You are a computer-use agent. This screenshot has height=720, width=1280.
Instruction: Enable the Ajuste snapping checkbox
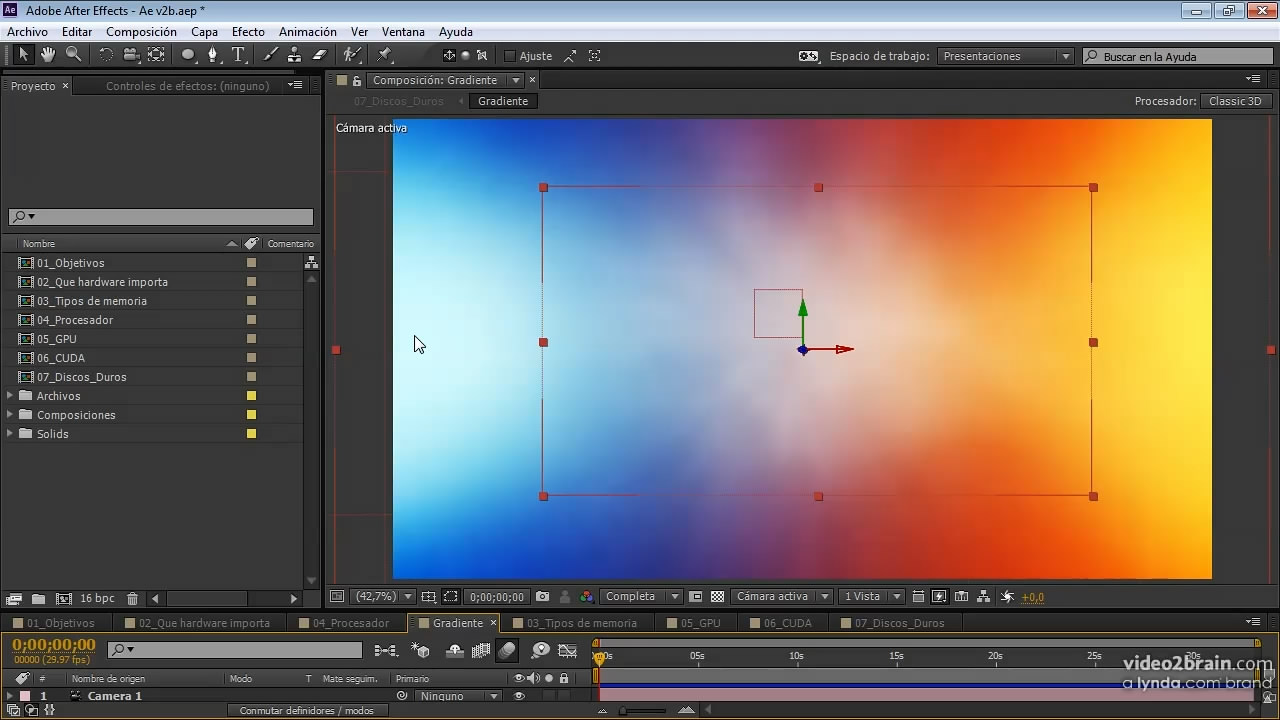point(510,57)
